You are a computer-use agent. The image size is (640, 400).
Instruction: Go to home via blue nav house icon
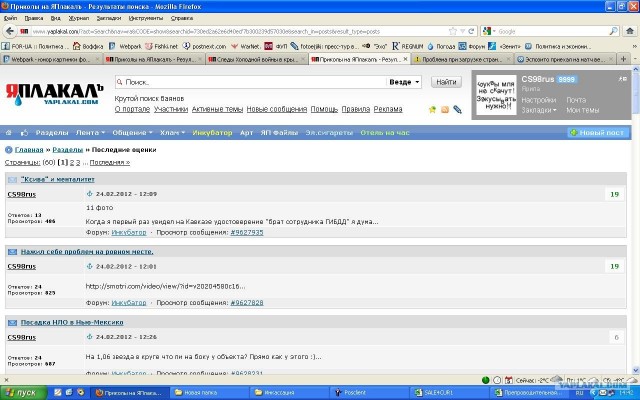[9, 133]
